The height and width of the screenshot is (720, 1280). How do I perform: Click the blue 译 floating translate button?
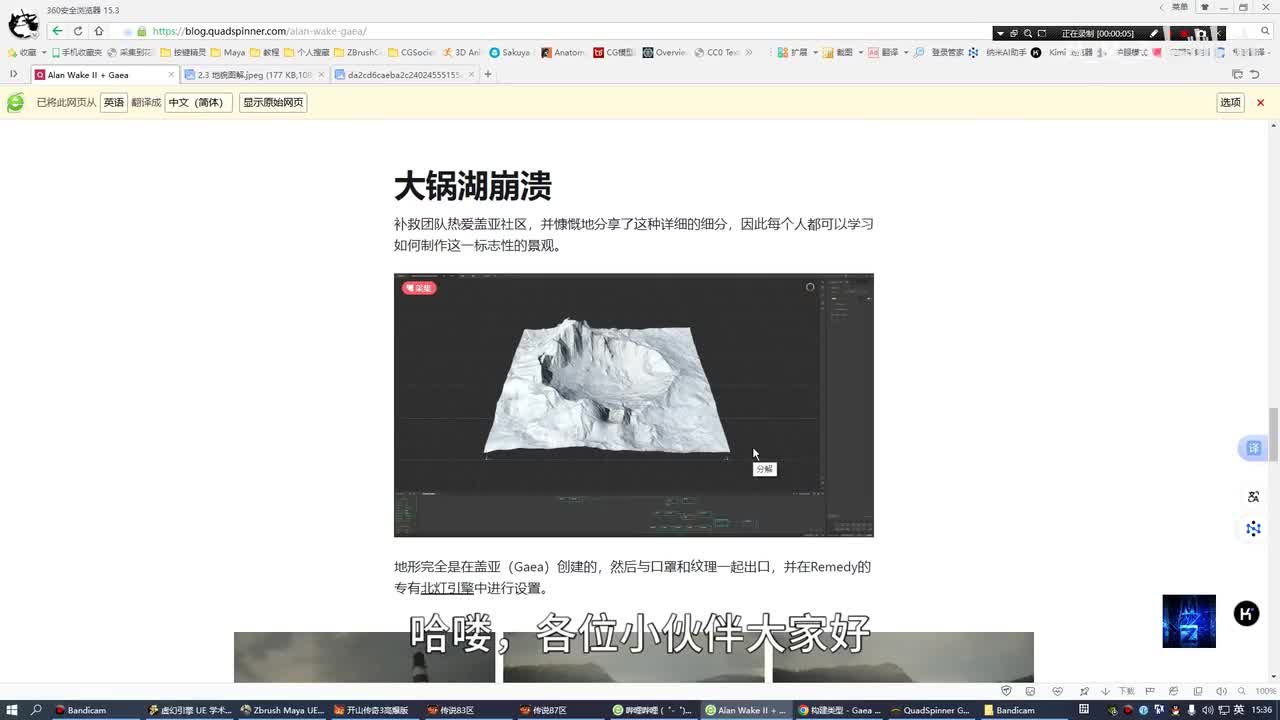click(x=1253, y=448)
